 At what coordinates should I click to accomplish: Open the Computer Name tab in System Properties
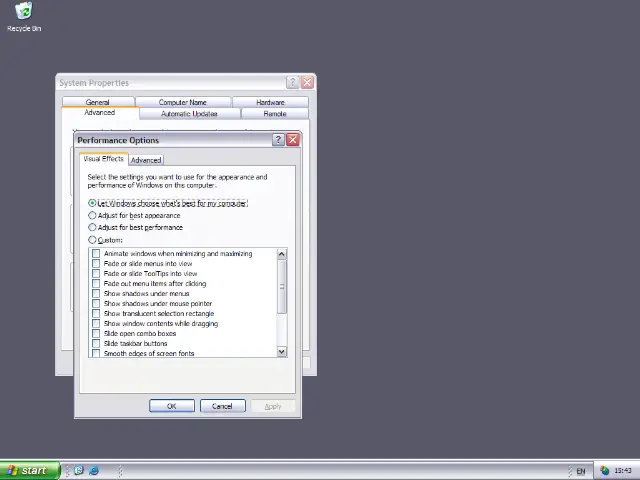coord(182,102)
